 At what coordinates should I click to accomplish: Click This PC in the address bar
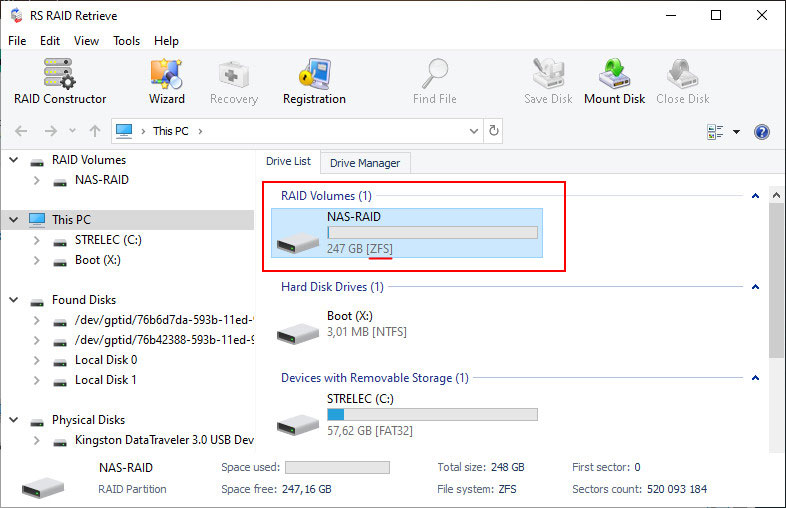(170, 131)
